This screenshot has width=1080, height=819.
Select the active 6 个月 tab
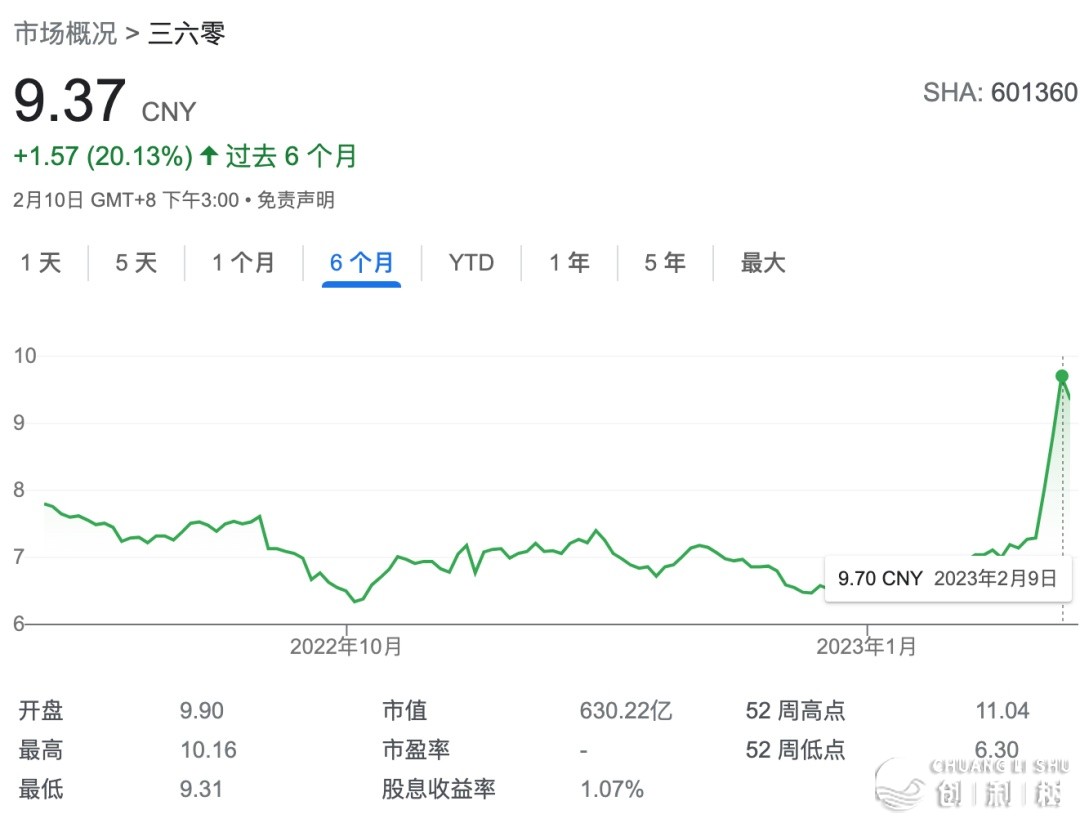coord(362,263)
